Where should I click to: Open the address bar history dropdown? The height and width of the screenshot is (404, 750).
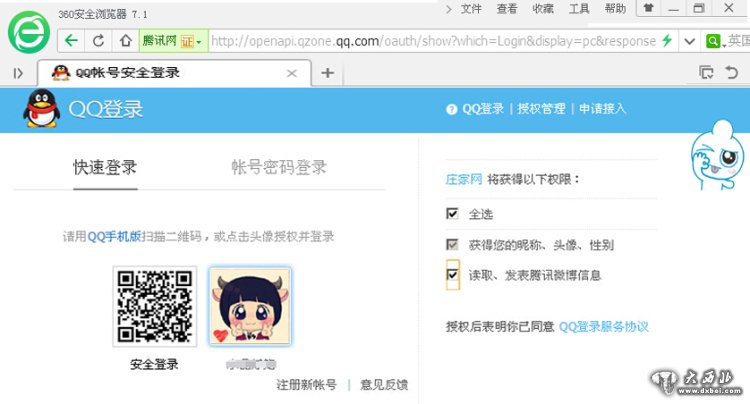pyautogui.click(x=689, y=41)
